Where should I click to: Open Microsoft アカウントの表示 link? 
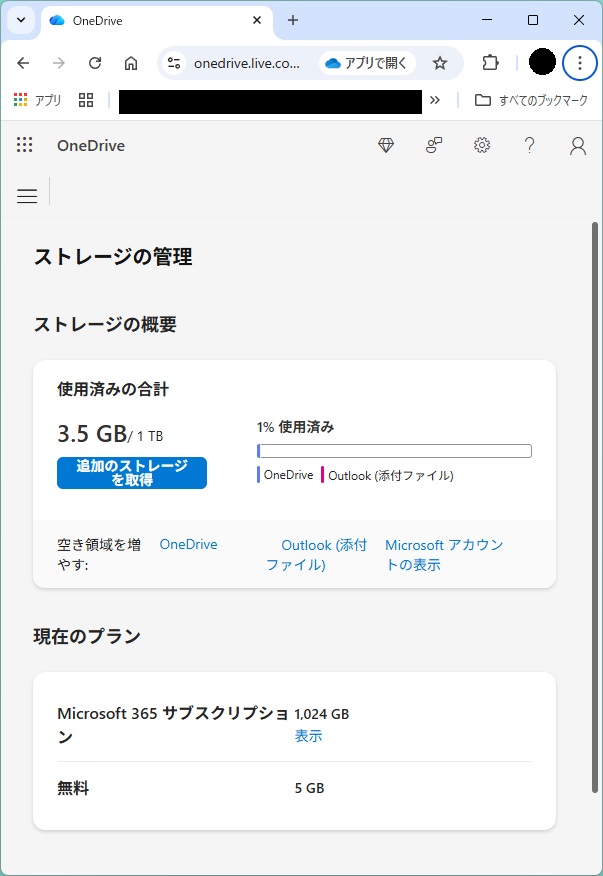(444, 554)
